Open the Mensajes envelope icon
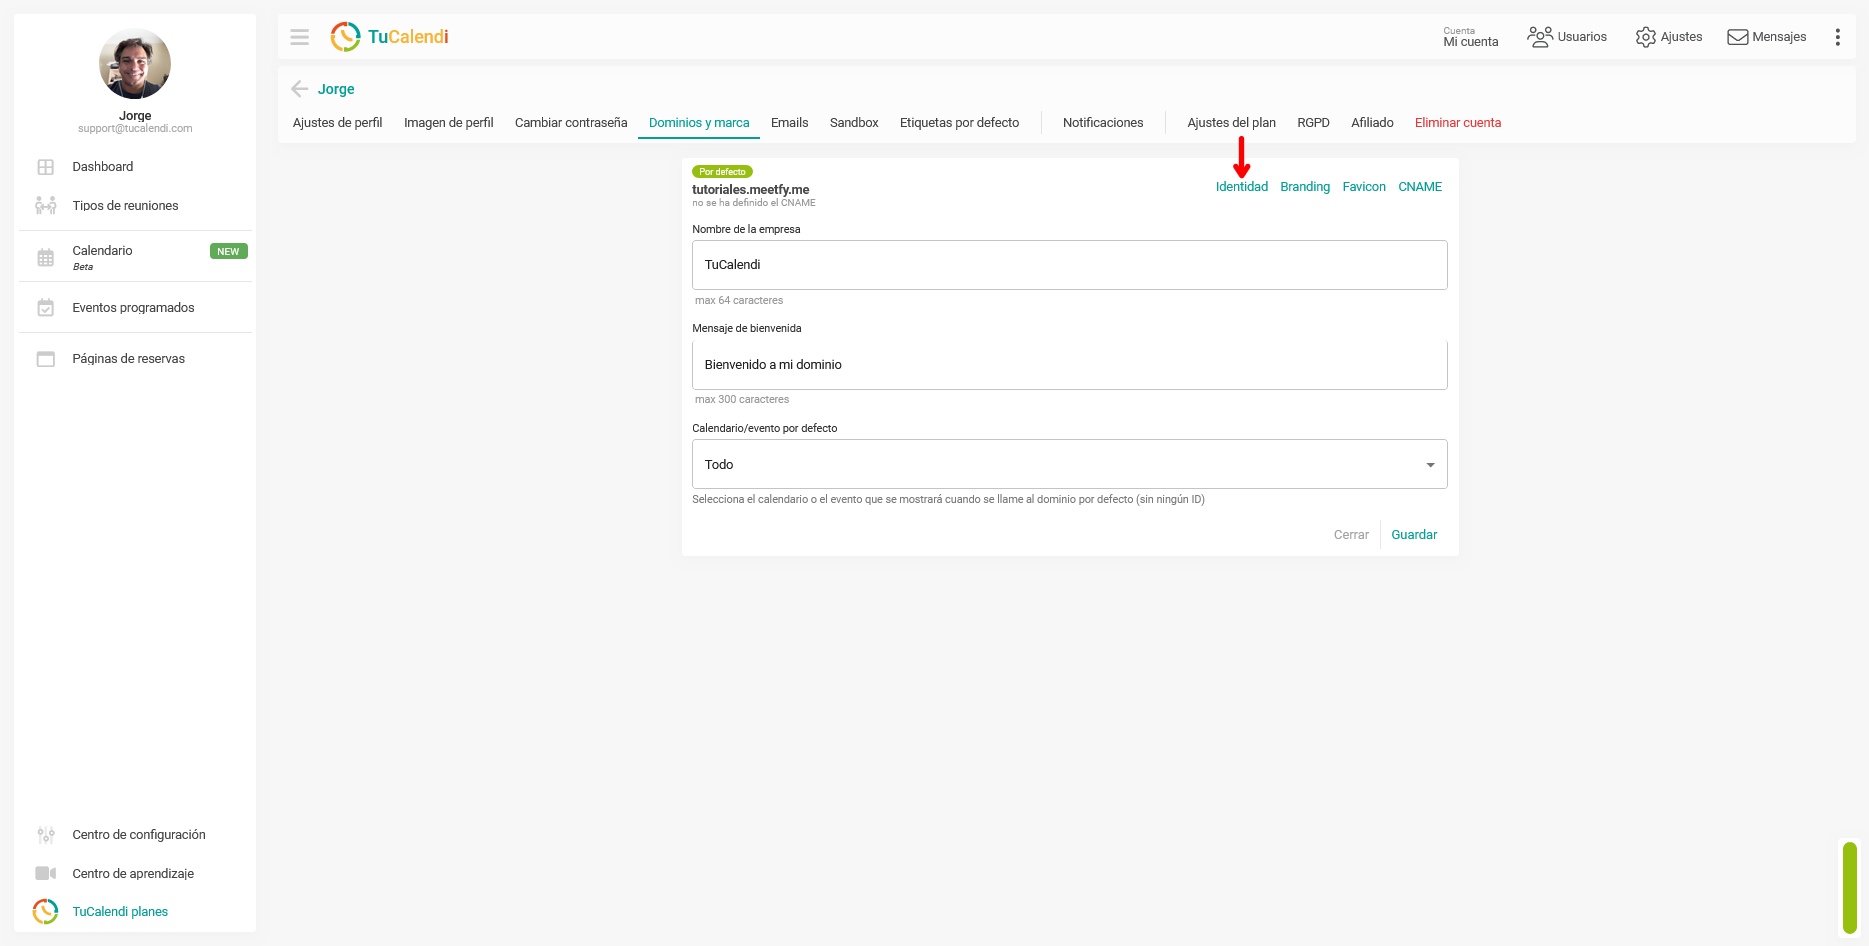1869x946 pixels. (x=1738, y=37)
